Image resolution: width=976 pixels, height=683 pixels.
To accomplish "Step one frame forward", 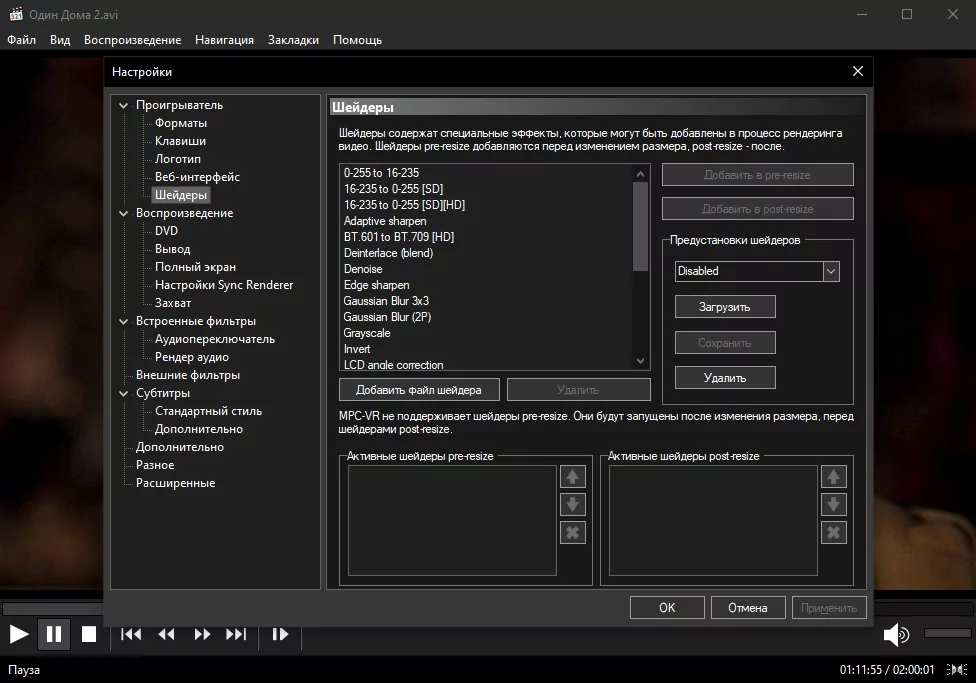I will [x=280, y=634].
